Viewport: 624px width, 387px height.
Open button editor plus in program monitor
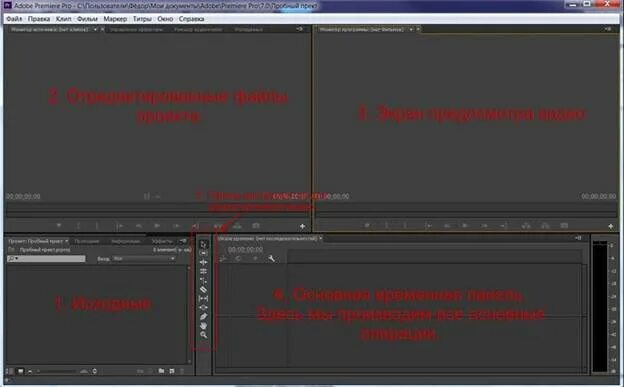611,226
